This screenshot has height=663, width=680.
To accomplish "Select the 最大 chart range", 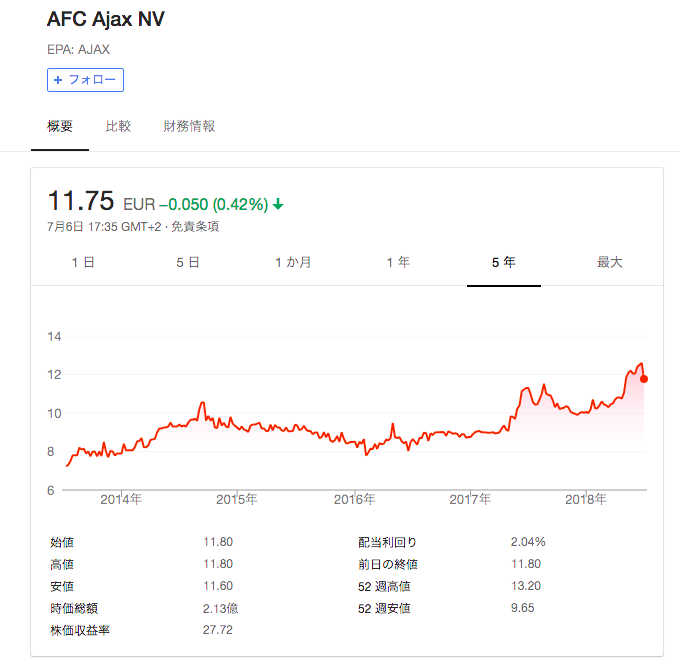I will tap(610, 262).
